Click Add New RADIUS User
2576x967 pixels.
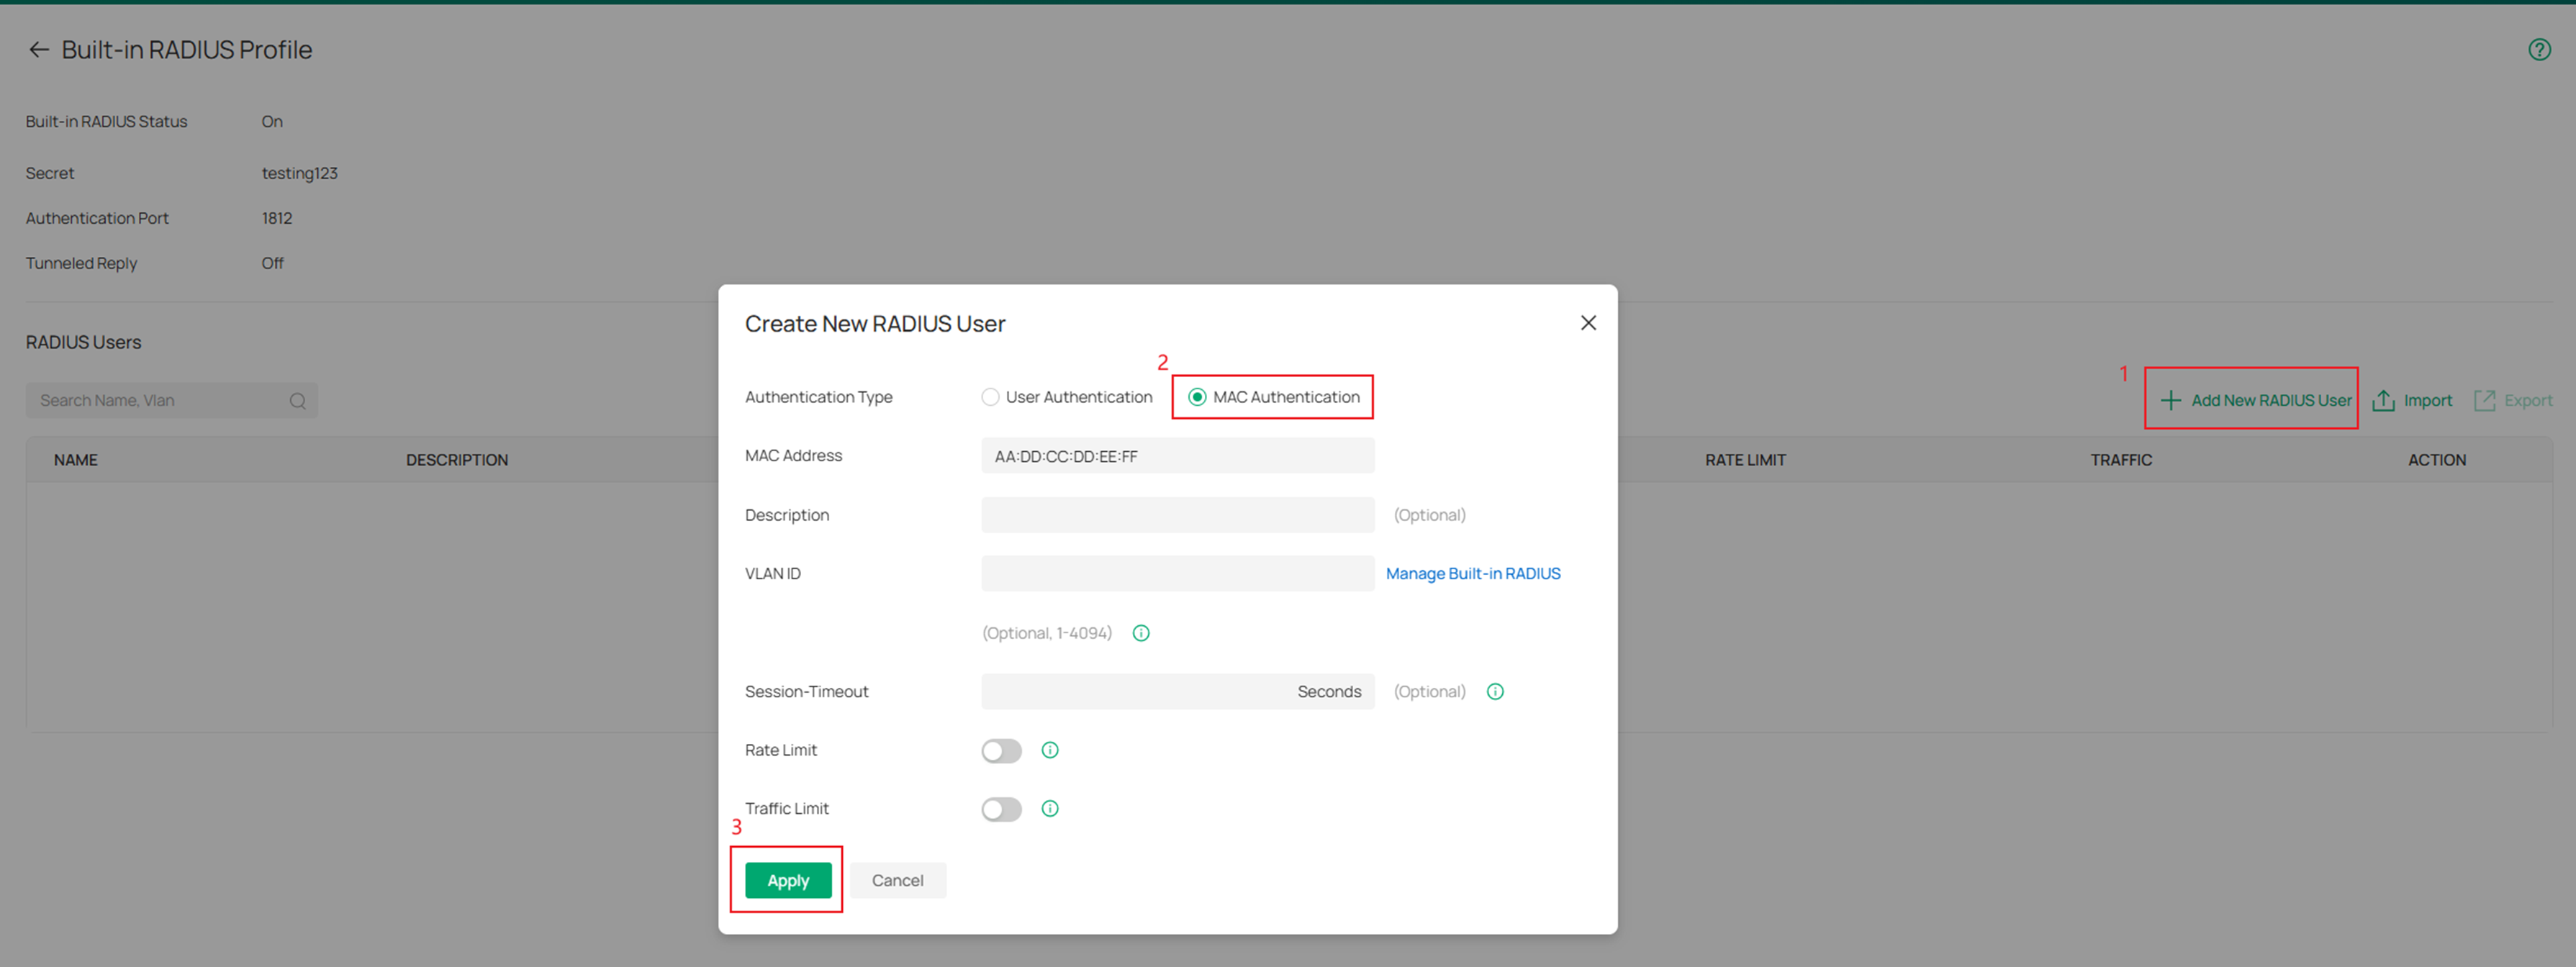coord(2256,401)
